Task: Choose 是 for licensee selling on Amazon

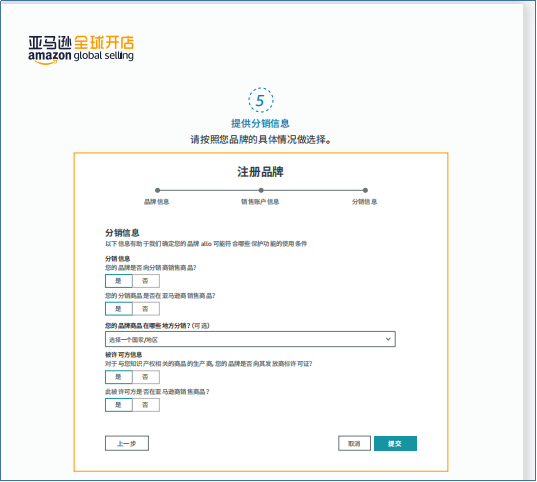Action: [118, 405]
